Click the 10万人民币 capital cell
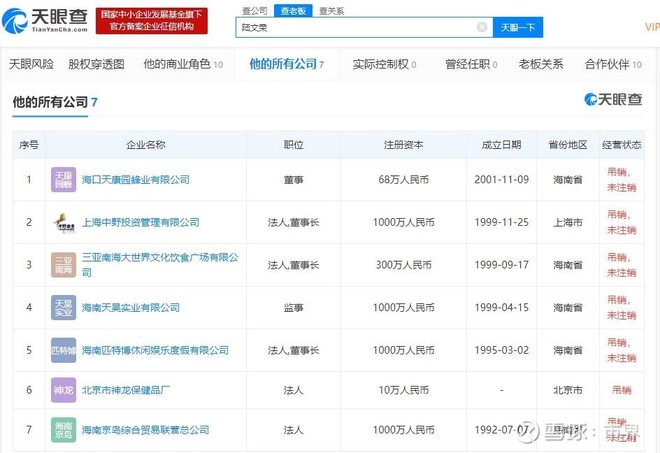Image resolution: width=660 pixels, height=453 pixels. 403,390
